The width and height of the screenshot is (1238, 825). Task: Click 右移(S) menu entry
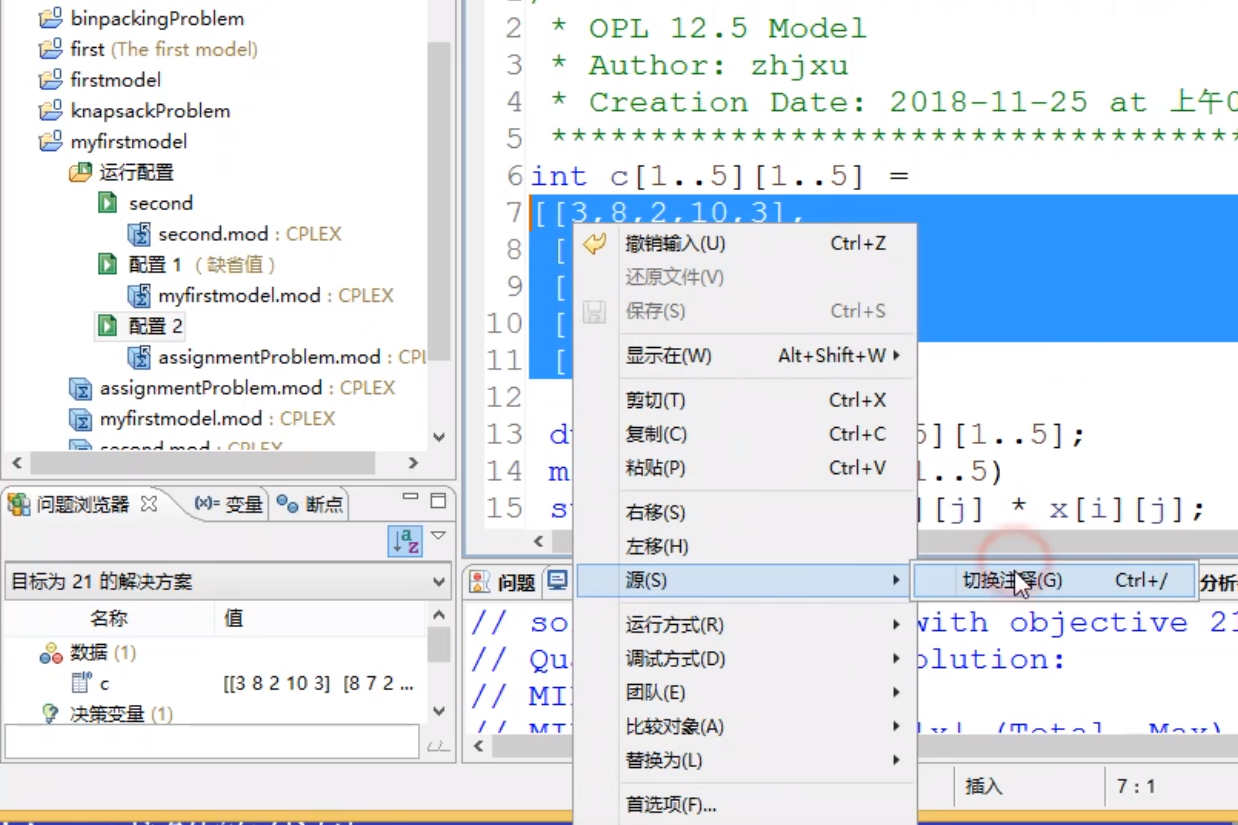pyautogui.click(x=745, y=513)
